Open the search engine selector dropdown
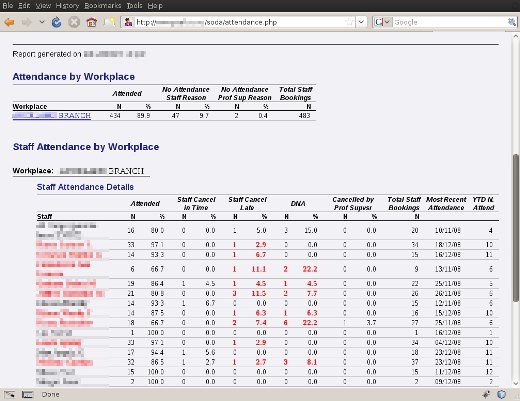 pos(382,22)
